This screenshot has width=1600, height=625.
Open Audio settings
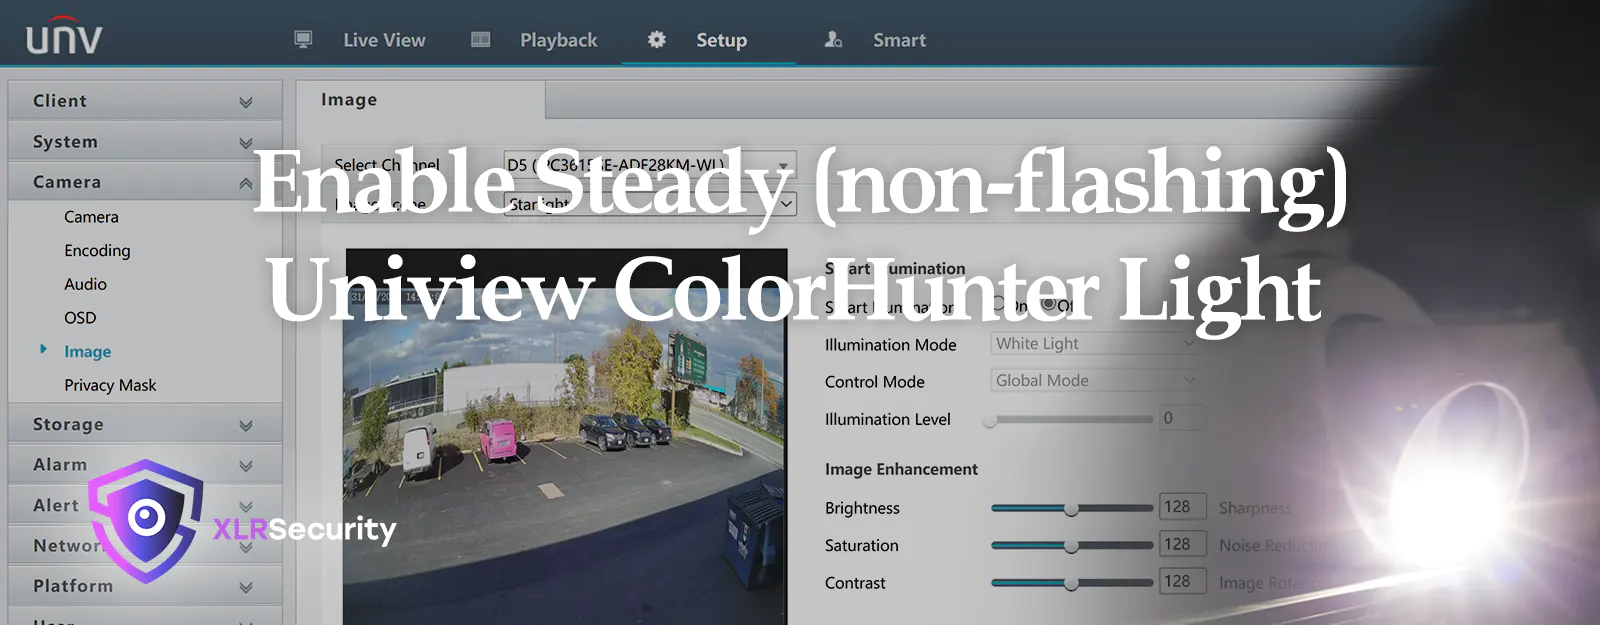point(85,284)
